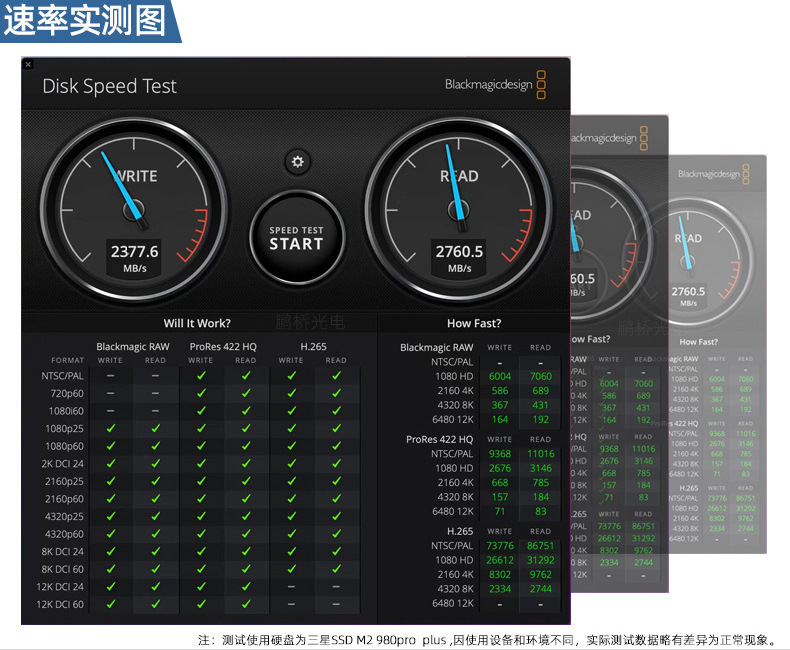
Task: Click ProRes 422 HQ NTSC/PAL read value 11016
Action: [x=541, y=454]
